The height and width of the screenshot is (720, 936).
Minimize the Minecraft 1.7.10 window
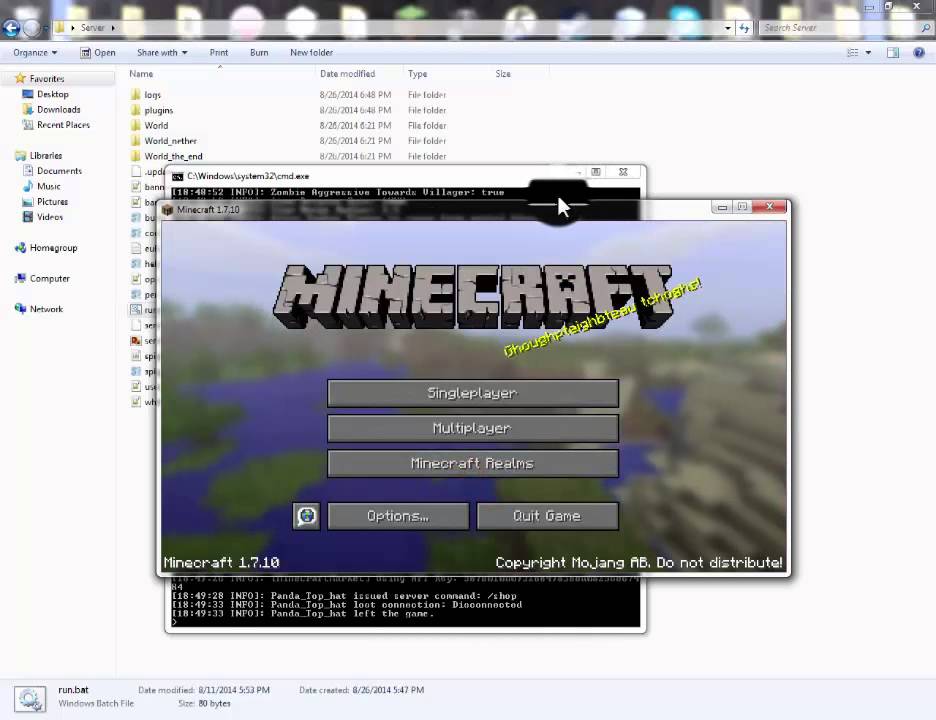[x=722, y=207]
